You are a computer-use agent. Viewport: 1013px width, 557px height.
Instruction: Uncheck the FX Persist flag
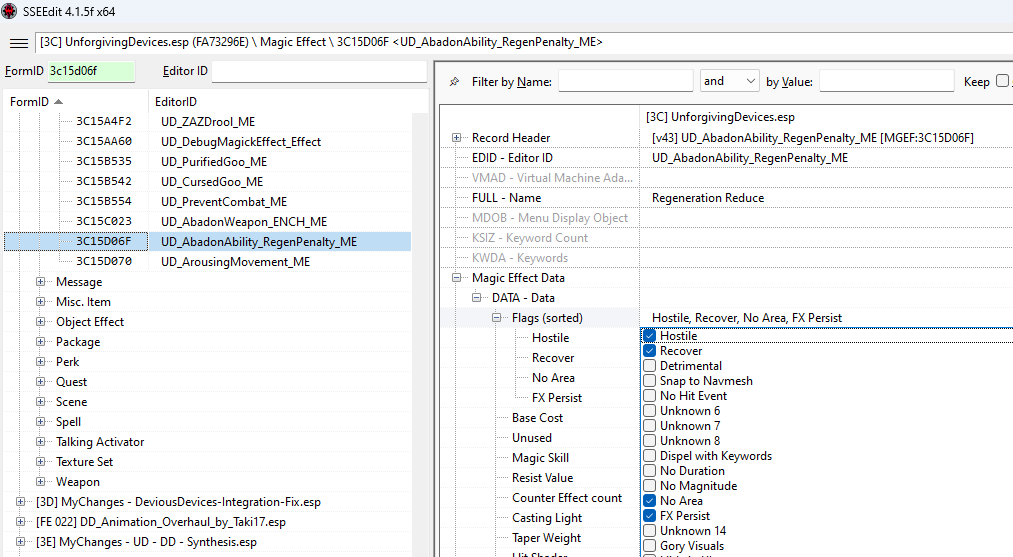point(649,516)
